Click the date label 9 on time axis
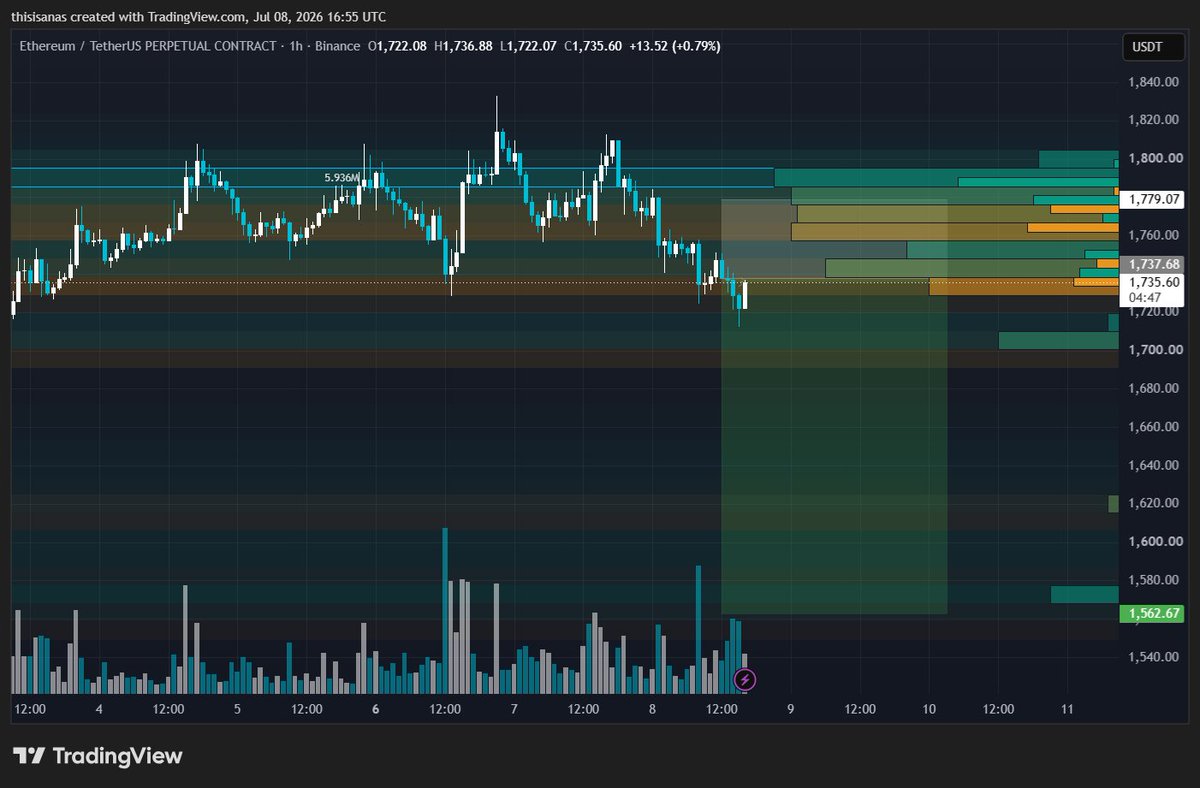 click(x=790, y=709)
